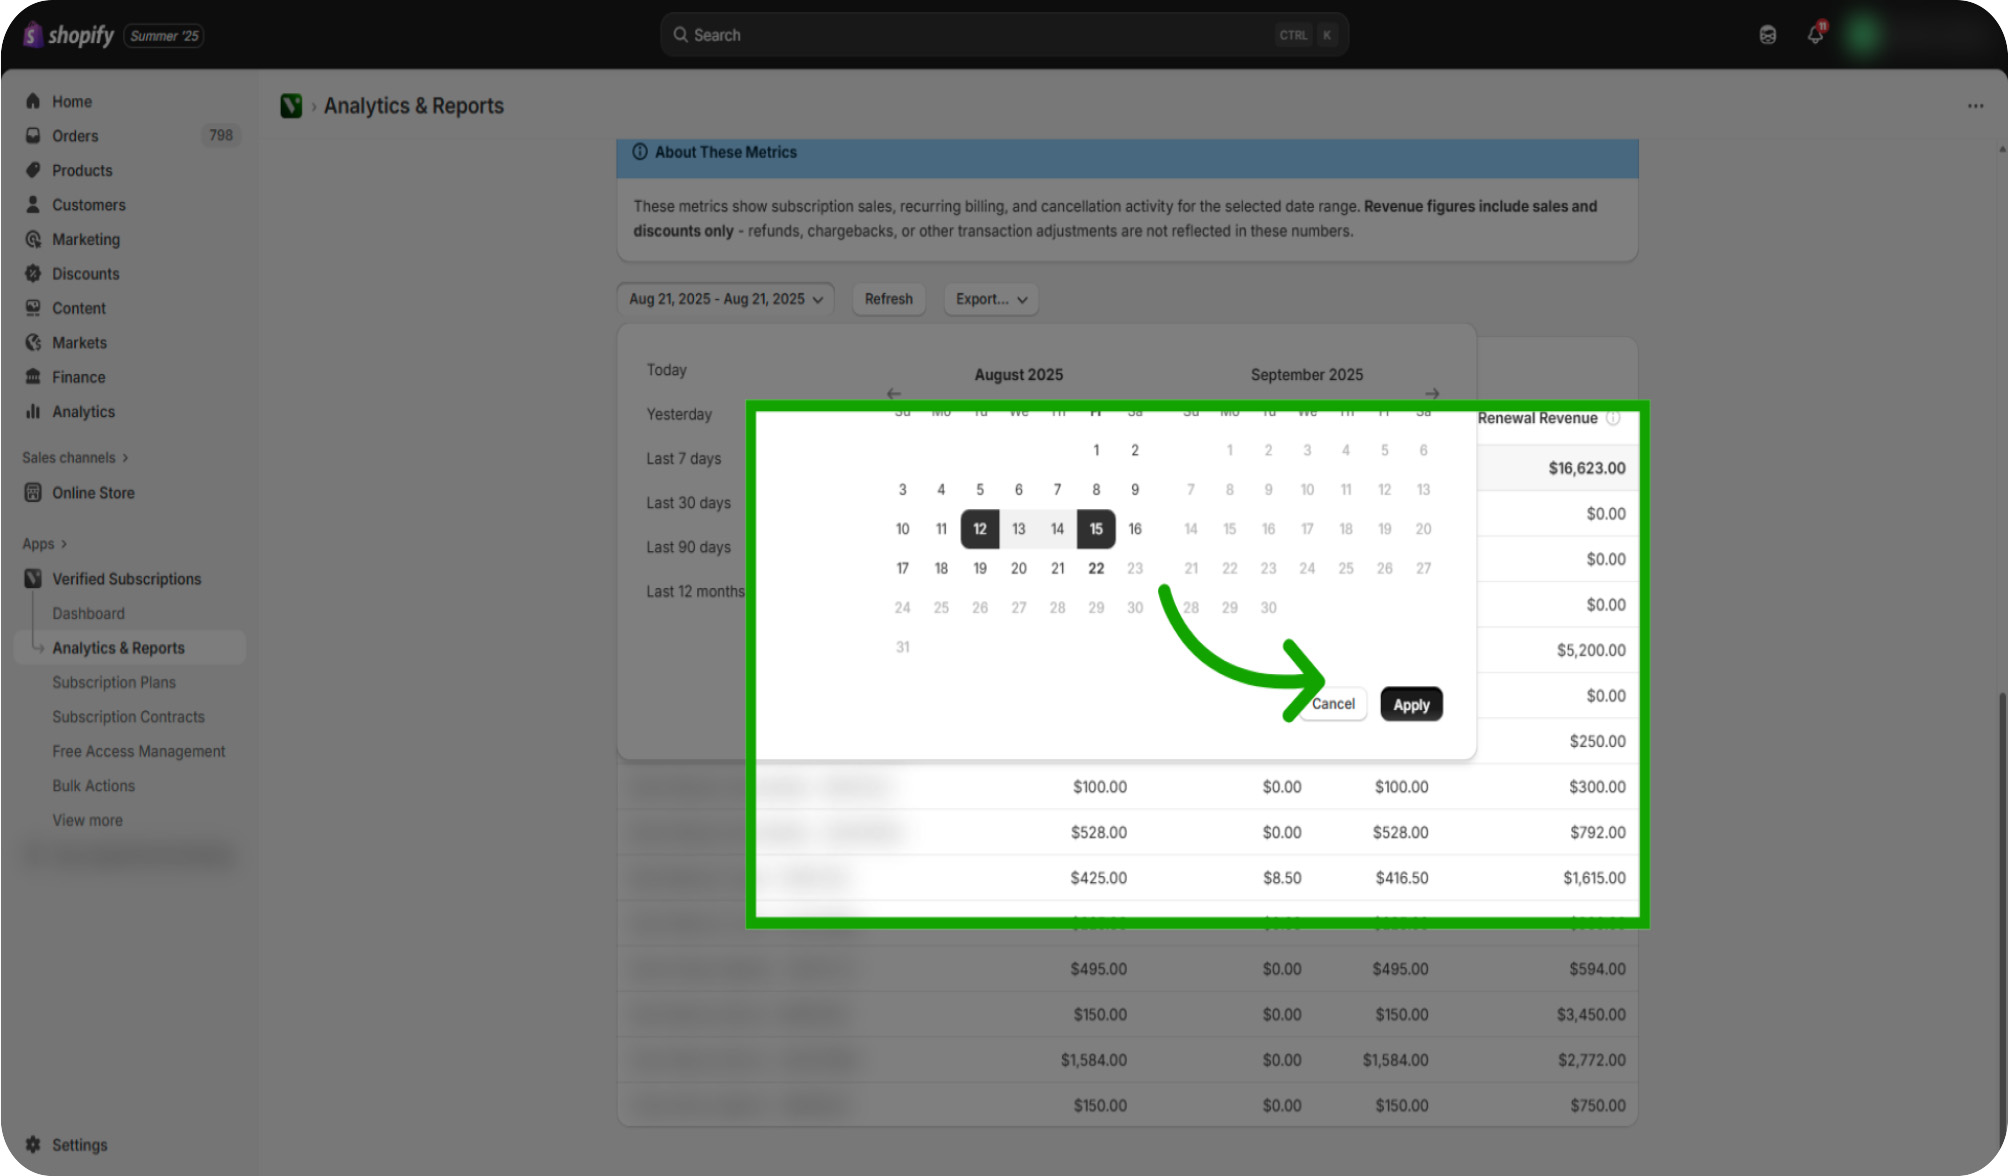Screen dimensions: 2009x1176
Task: Open the Home icon in sidebar
Action: [33, 101]
